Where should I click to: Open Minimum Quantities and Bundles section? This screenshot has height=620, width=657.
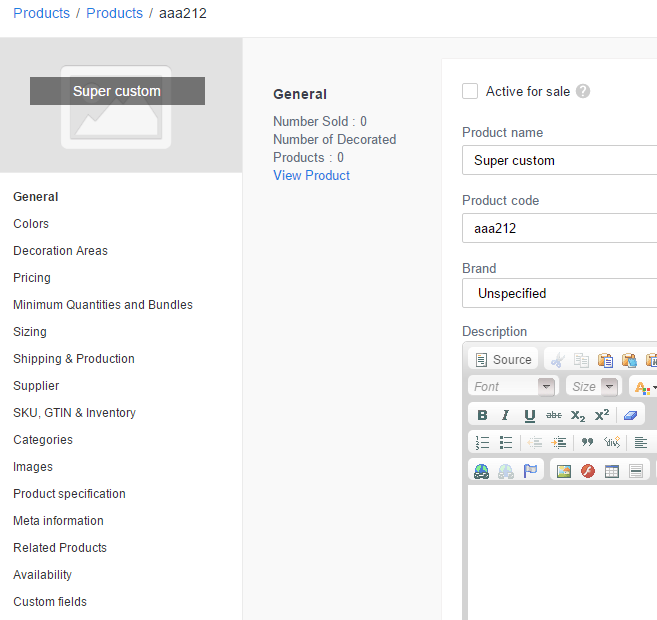(103, 305)
